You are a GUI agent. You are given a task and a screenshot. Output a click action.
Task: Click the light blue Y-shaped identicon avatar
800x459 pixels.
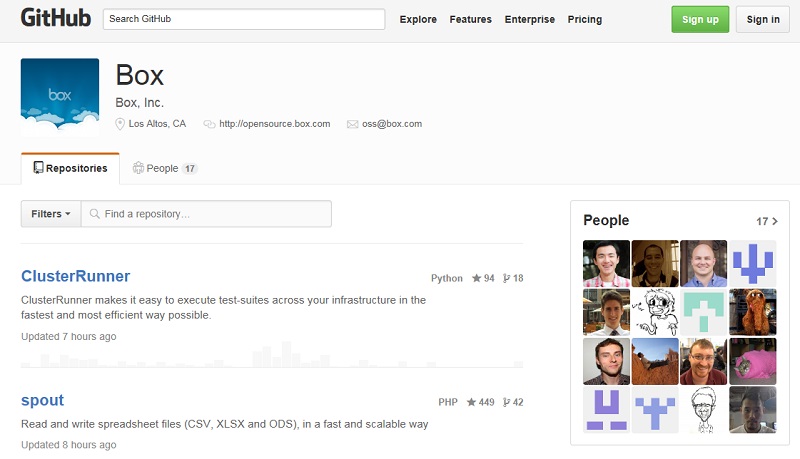coord(655,410)
